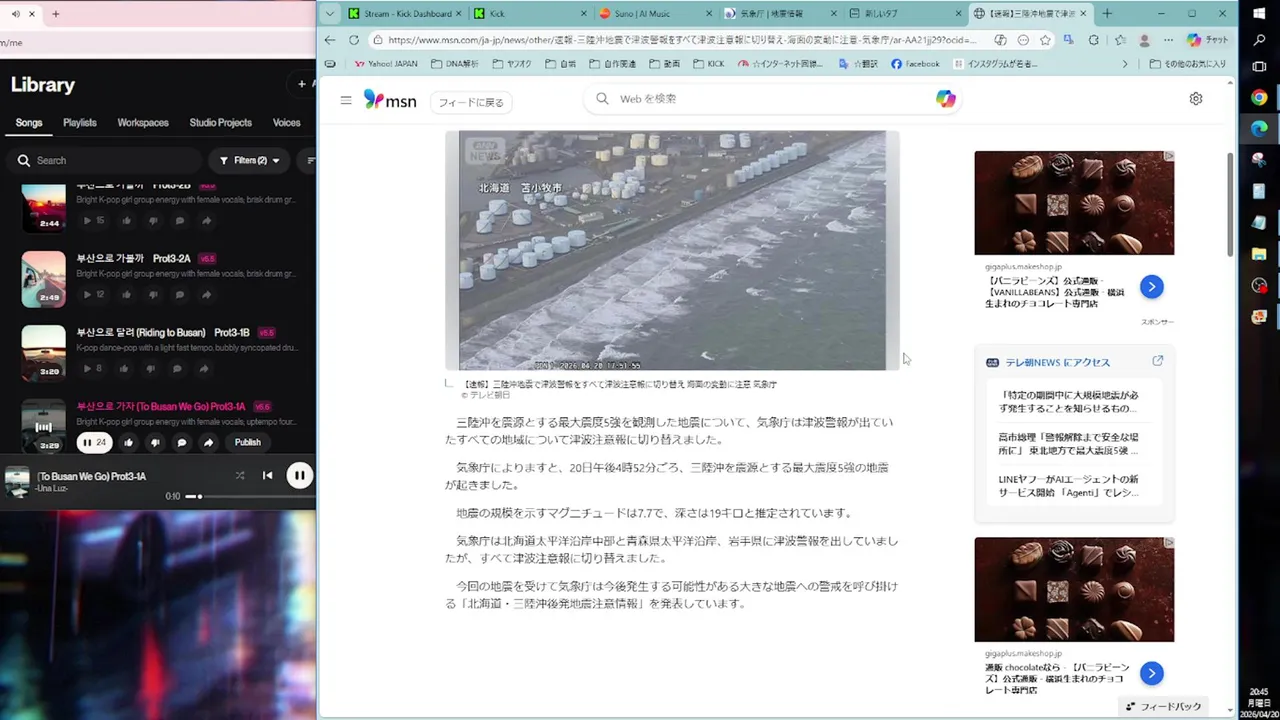The width and height of the screenshot is (1280, 720).
Task: Click the muted speaker icon on the Suno browser tab
Action: coord(15,14)
